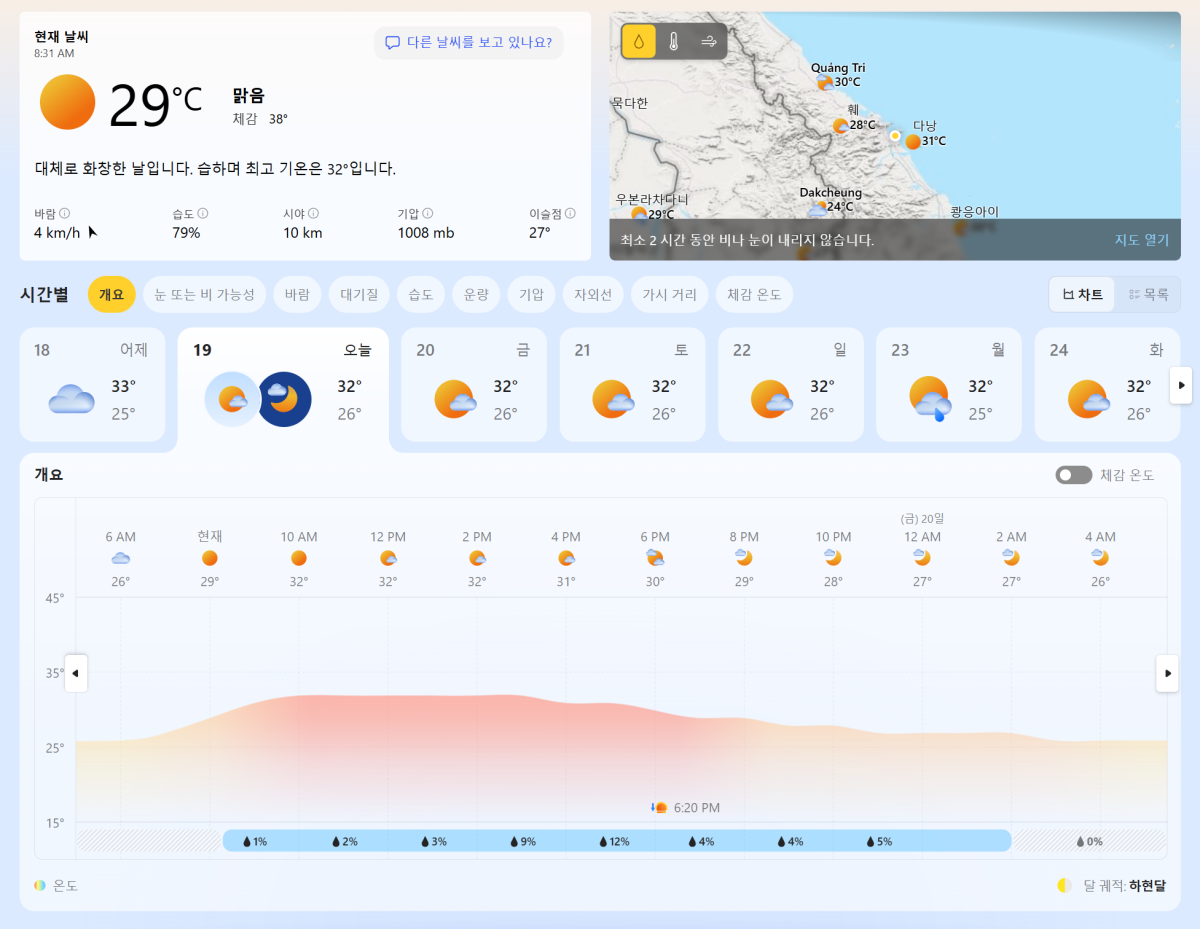The height and width of the screenshot is (929, 1200).
Task: Switch to 목록 list view
Action: point(1147,295)
